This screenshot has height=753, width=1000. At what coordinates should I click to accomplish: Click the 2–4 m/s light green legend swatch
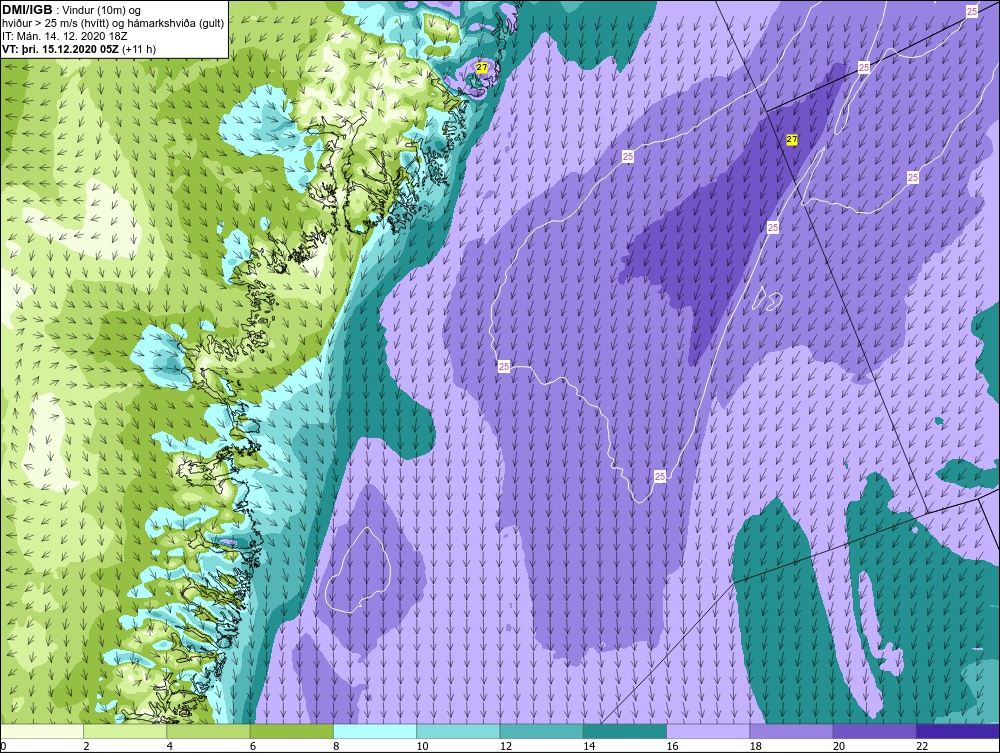125,731
